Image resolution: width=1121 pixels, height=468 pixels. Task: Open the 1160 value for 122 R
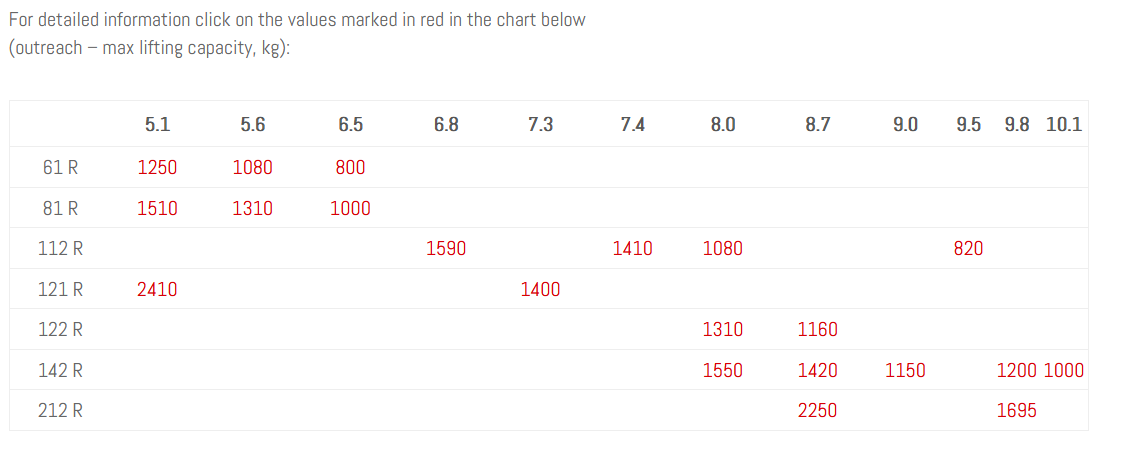point(817,330)
